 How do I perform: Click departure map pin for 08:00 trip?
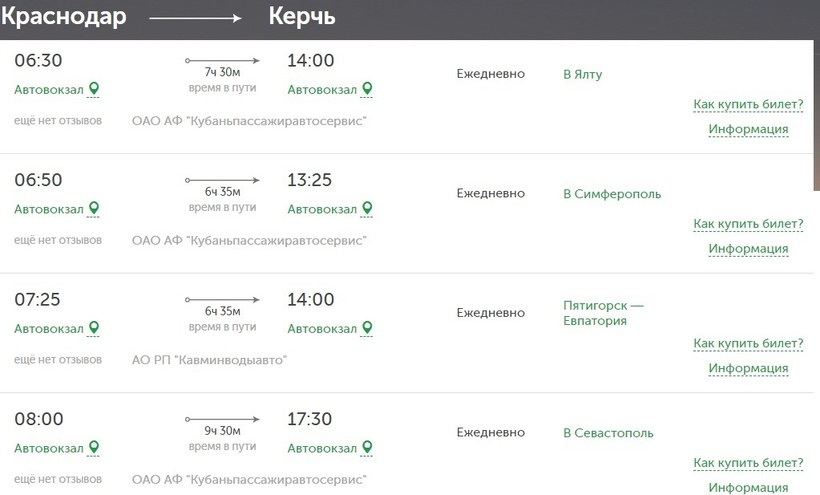coord(94,448)
